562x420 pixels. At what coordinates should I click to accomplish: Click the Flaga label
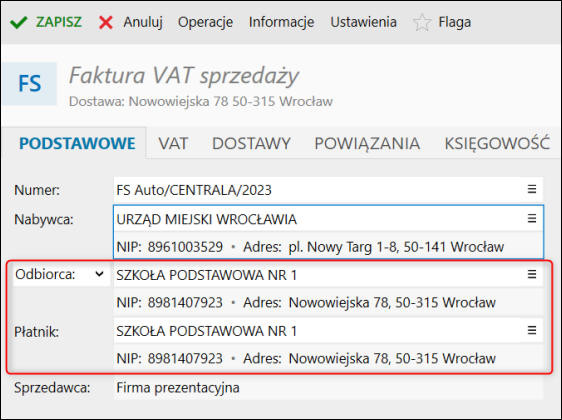coord(454,22)
